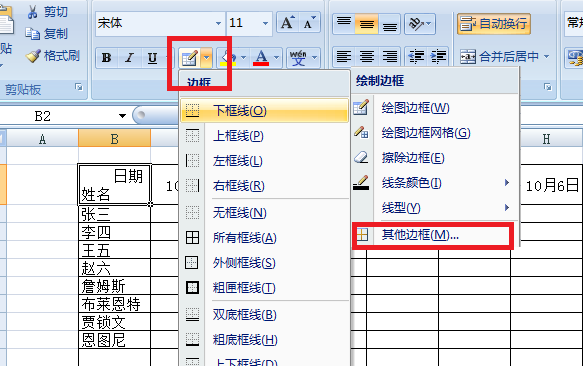The width and height of the screenshot is (583, 366).
Task: Choose 粗底框线(H) thick bottom border
Action: click(264, 340)
